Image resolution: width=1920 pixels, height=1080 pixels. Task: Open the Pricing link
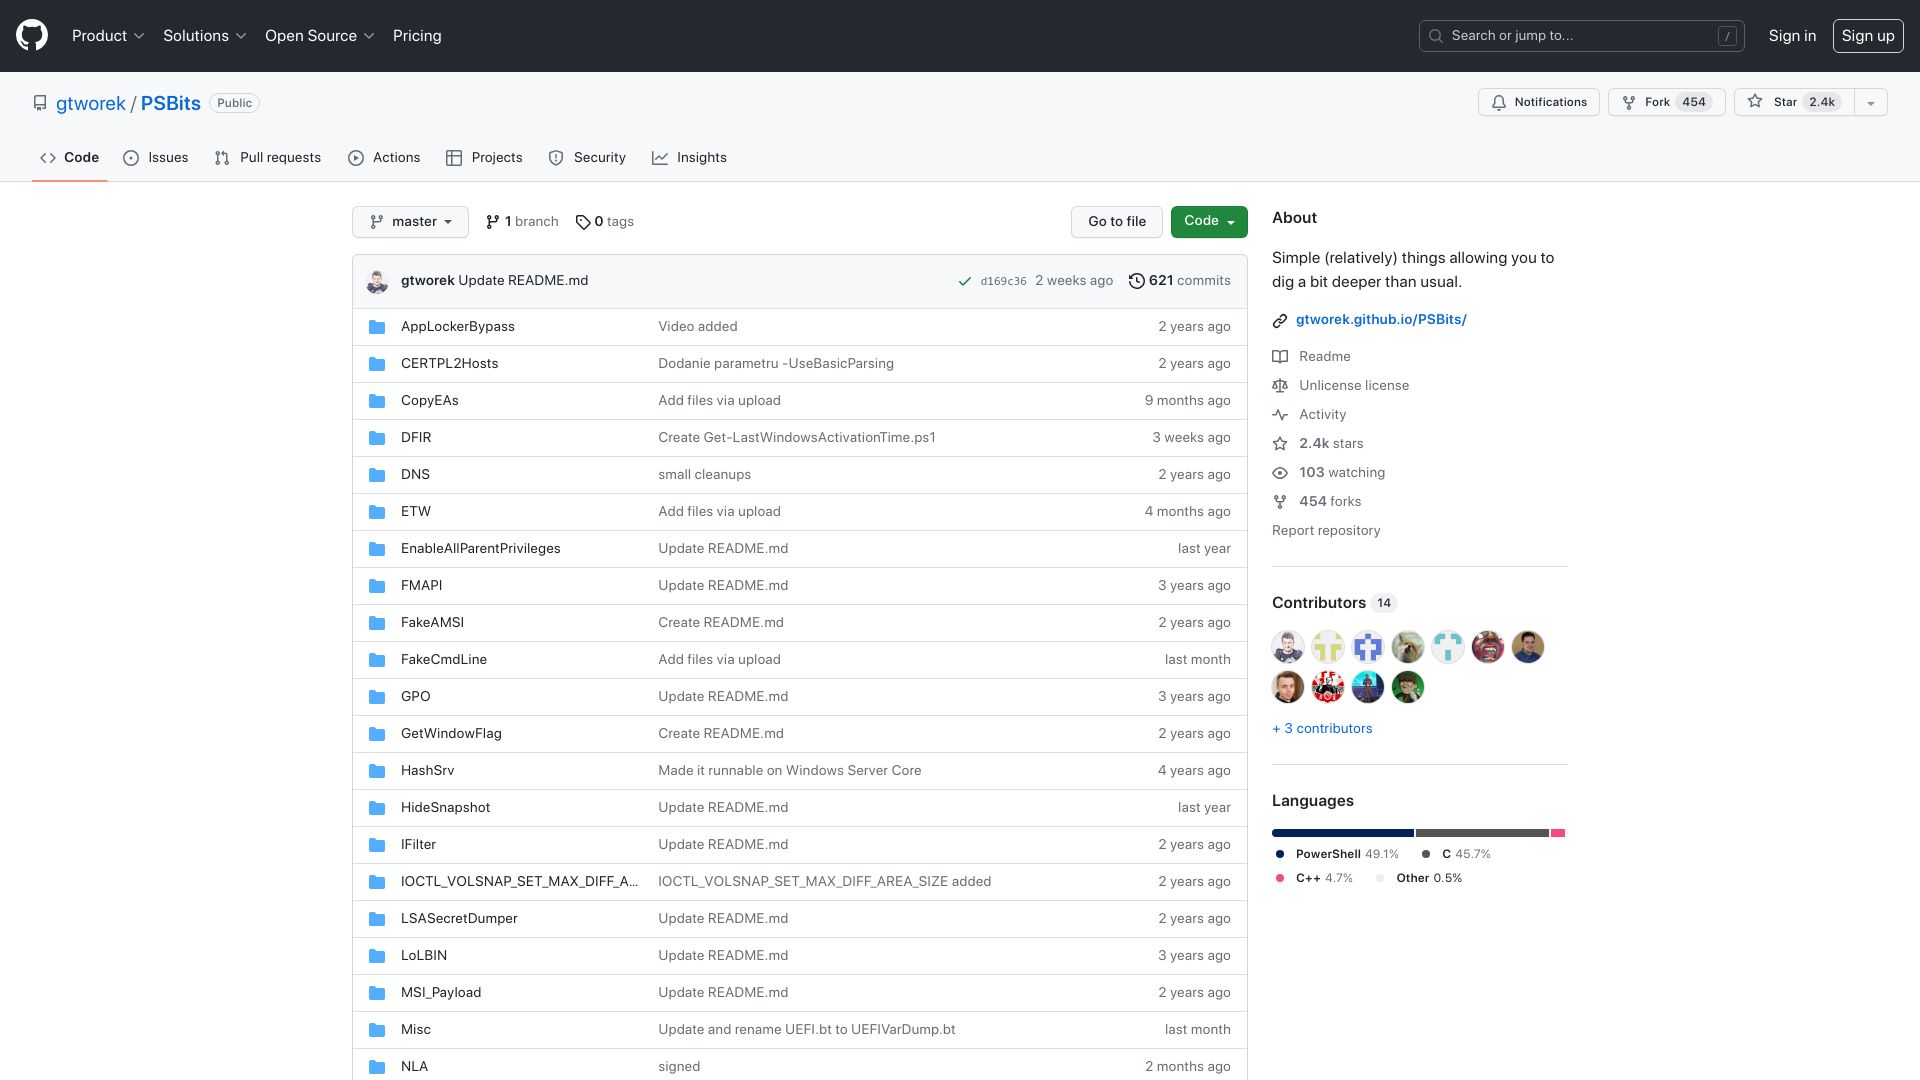[x=417, y=36]
